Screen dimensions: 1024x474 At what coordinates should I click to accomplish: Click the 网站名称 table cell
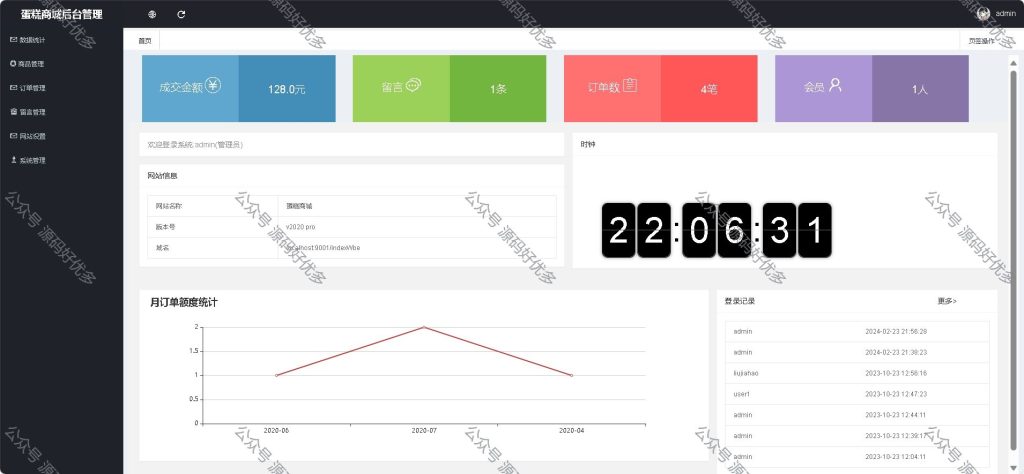213,206
